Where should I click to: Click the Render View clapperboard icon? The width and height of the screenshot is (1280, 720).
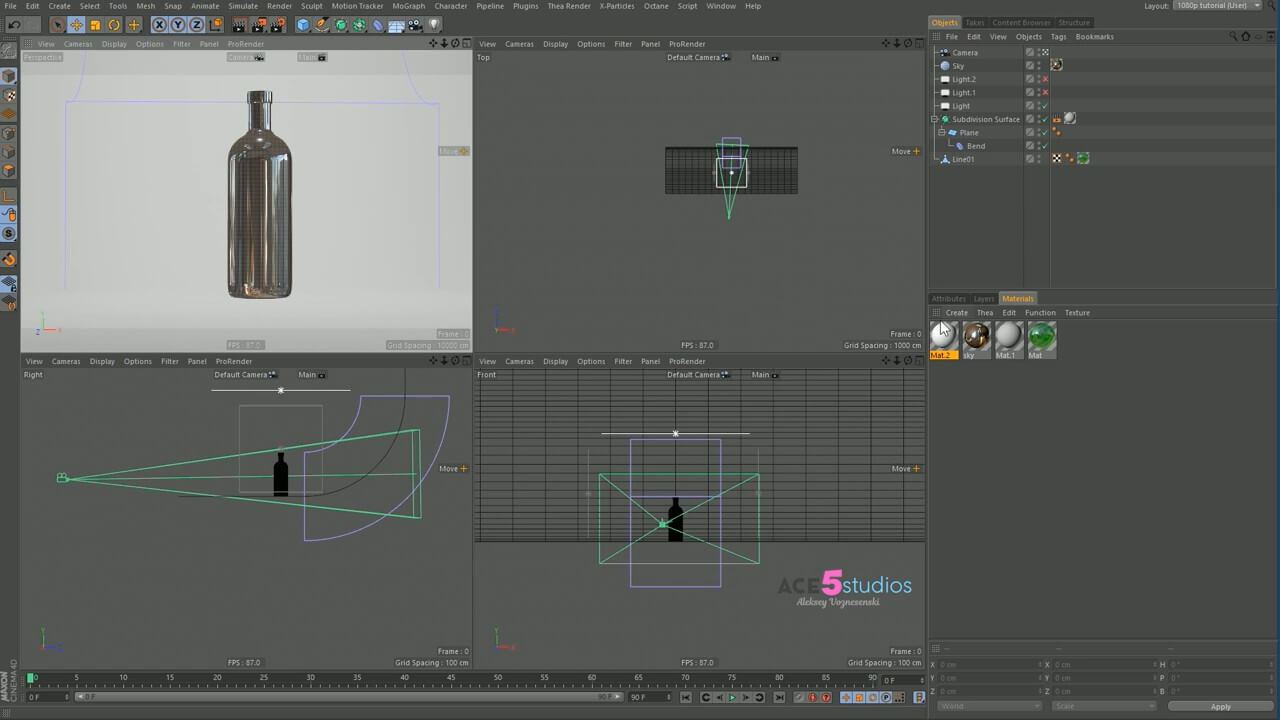click(x=240, y=25)
